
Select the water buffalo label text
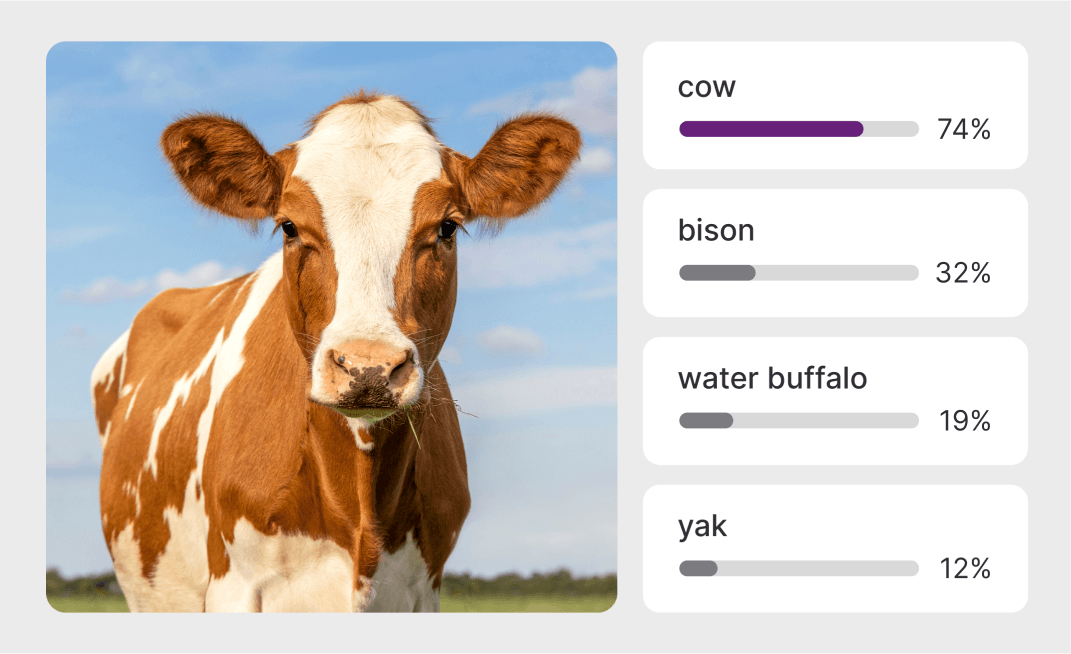772,379
